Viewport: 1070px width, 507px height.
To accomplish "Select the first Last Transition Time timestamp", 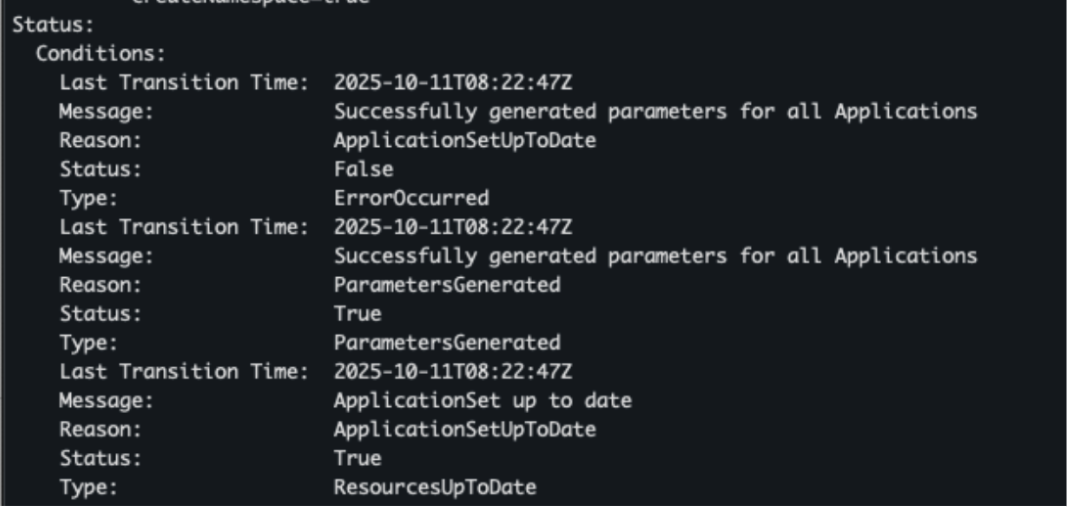I will pyautogui.click(x=453, y=82).
